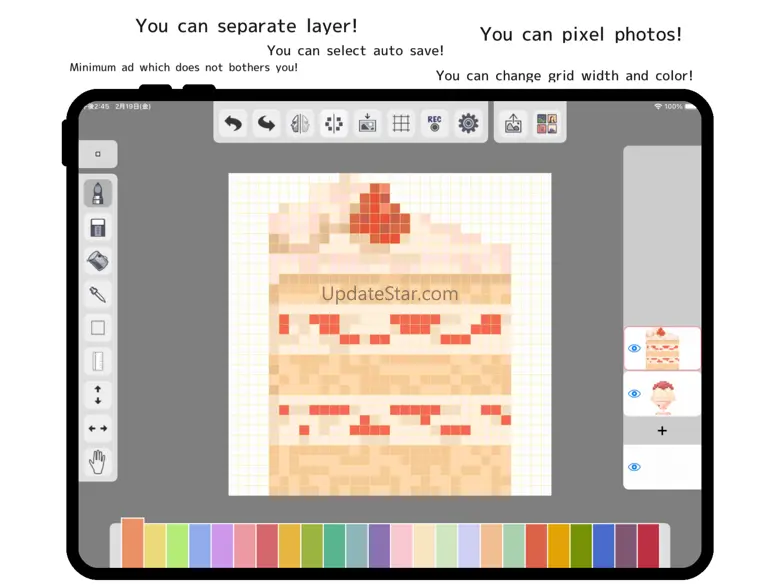Select the cake layer thumbnail
Screen dimensions: 780x585
coord(663,348)
